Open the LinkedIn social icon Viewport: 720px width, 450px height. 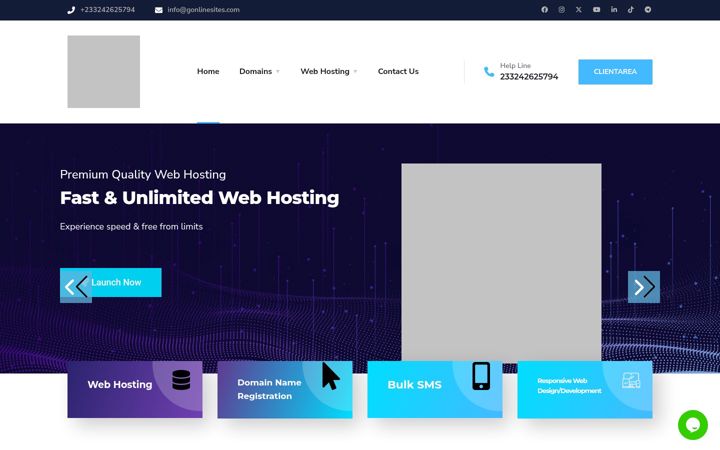pyautogui.click(x=613, y=10)
